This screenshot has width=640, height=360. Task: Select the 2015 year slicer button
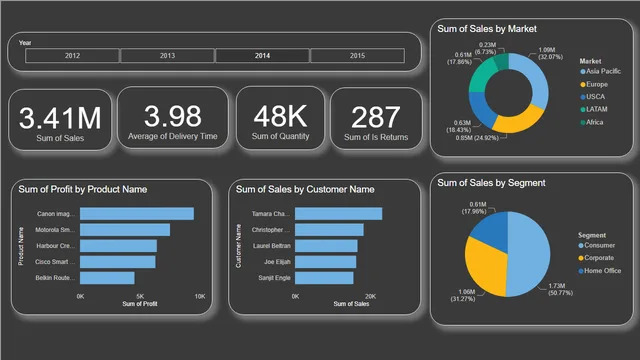[358, 56]
